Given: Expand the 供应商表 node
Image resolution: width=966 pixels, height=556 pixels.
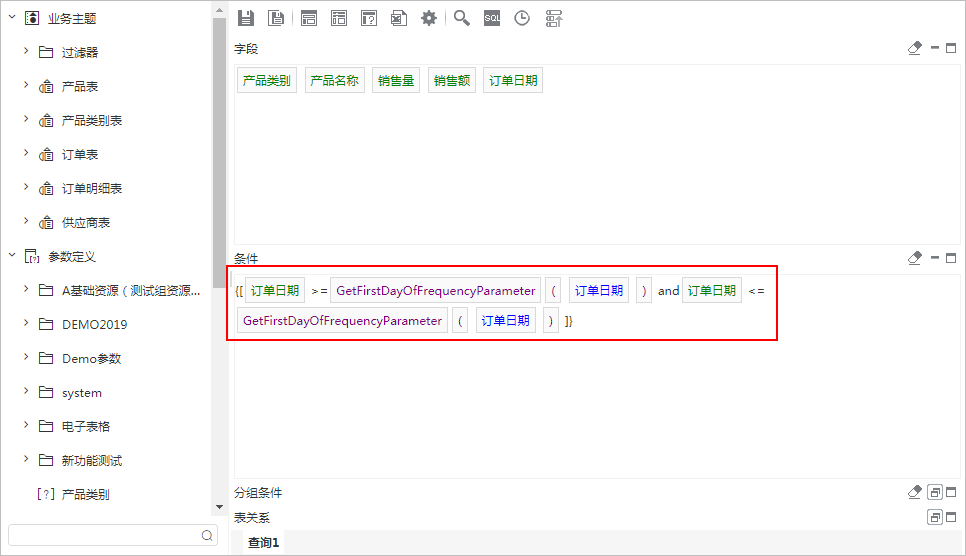Looking at the screenshot, I should click(26, 221).
